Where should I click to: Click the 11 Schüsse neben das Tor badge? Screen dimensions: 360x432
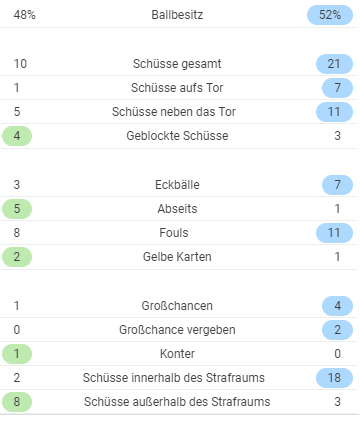(x=334, y=112)
